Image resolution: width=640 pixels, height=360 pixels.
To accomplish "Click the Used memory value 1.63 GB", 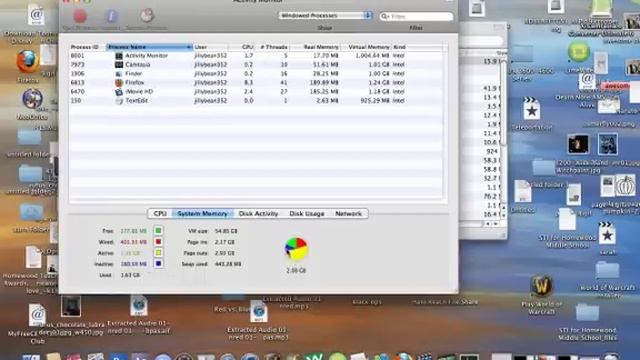I will [x=130, y=275].
